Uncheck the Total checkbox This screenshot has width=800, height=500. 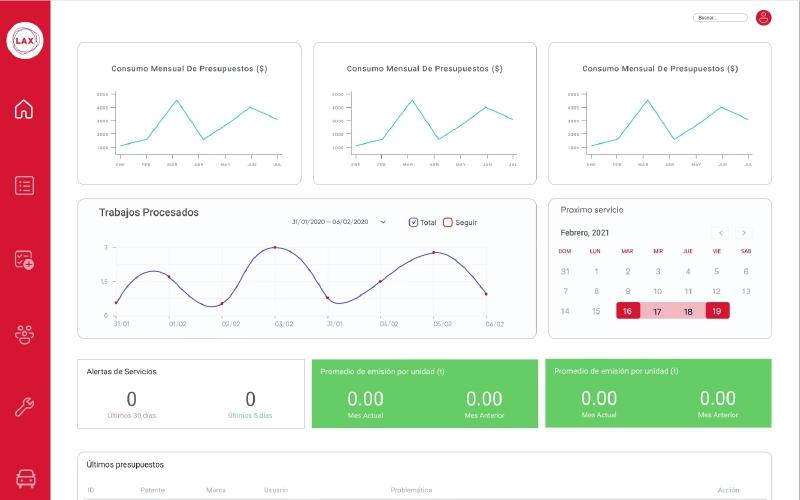coord(413,222)
